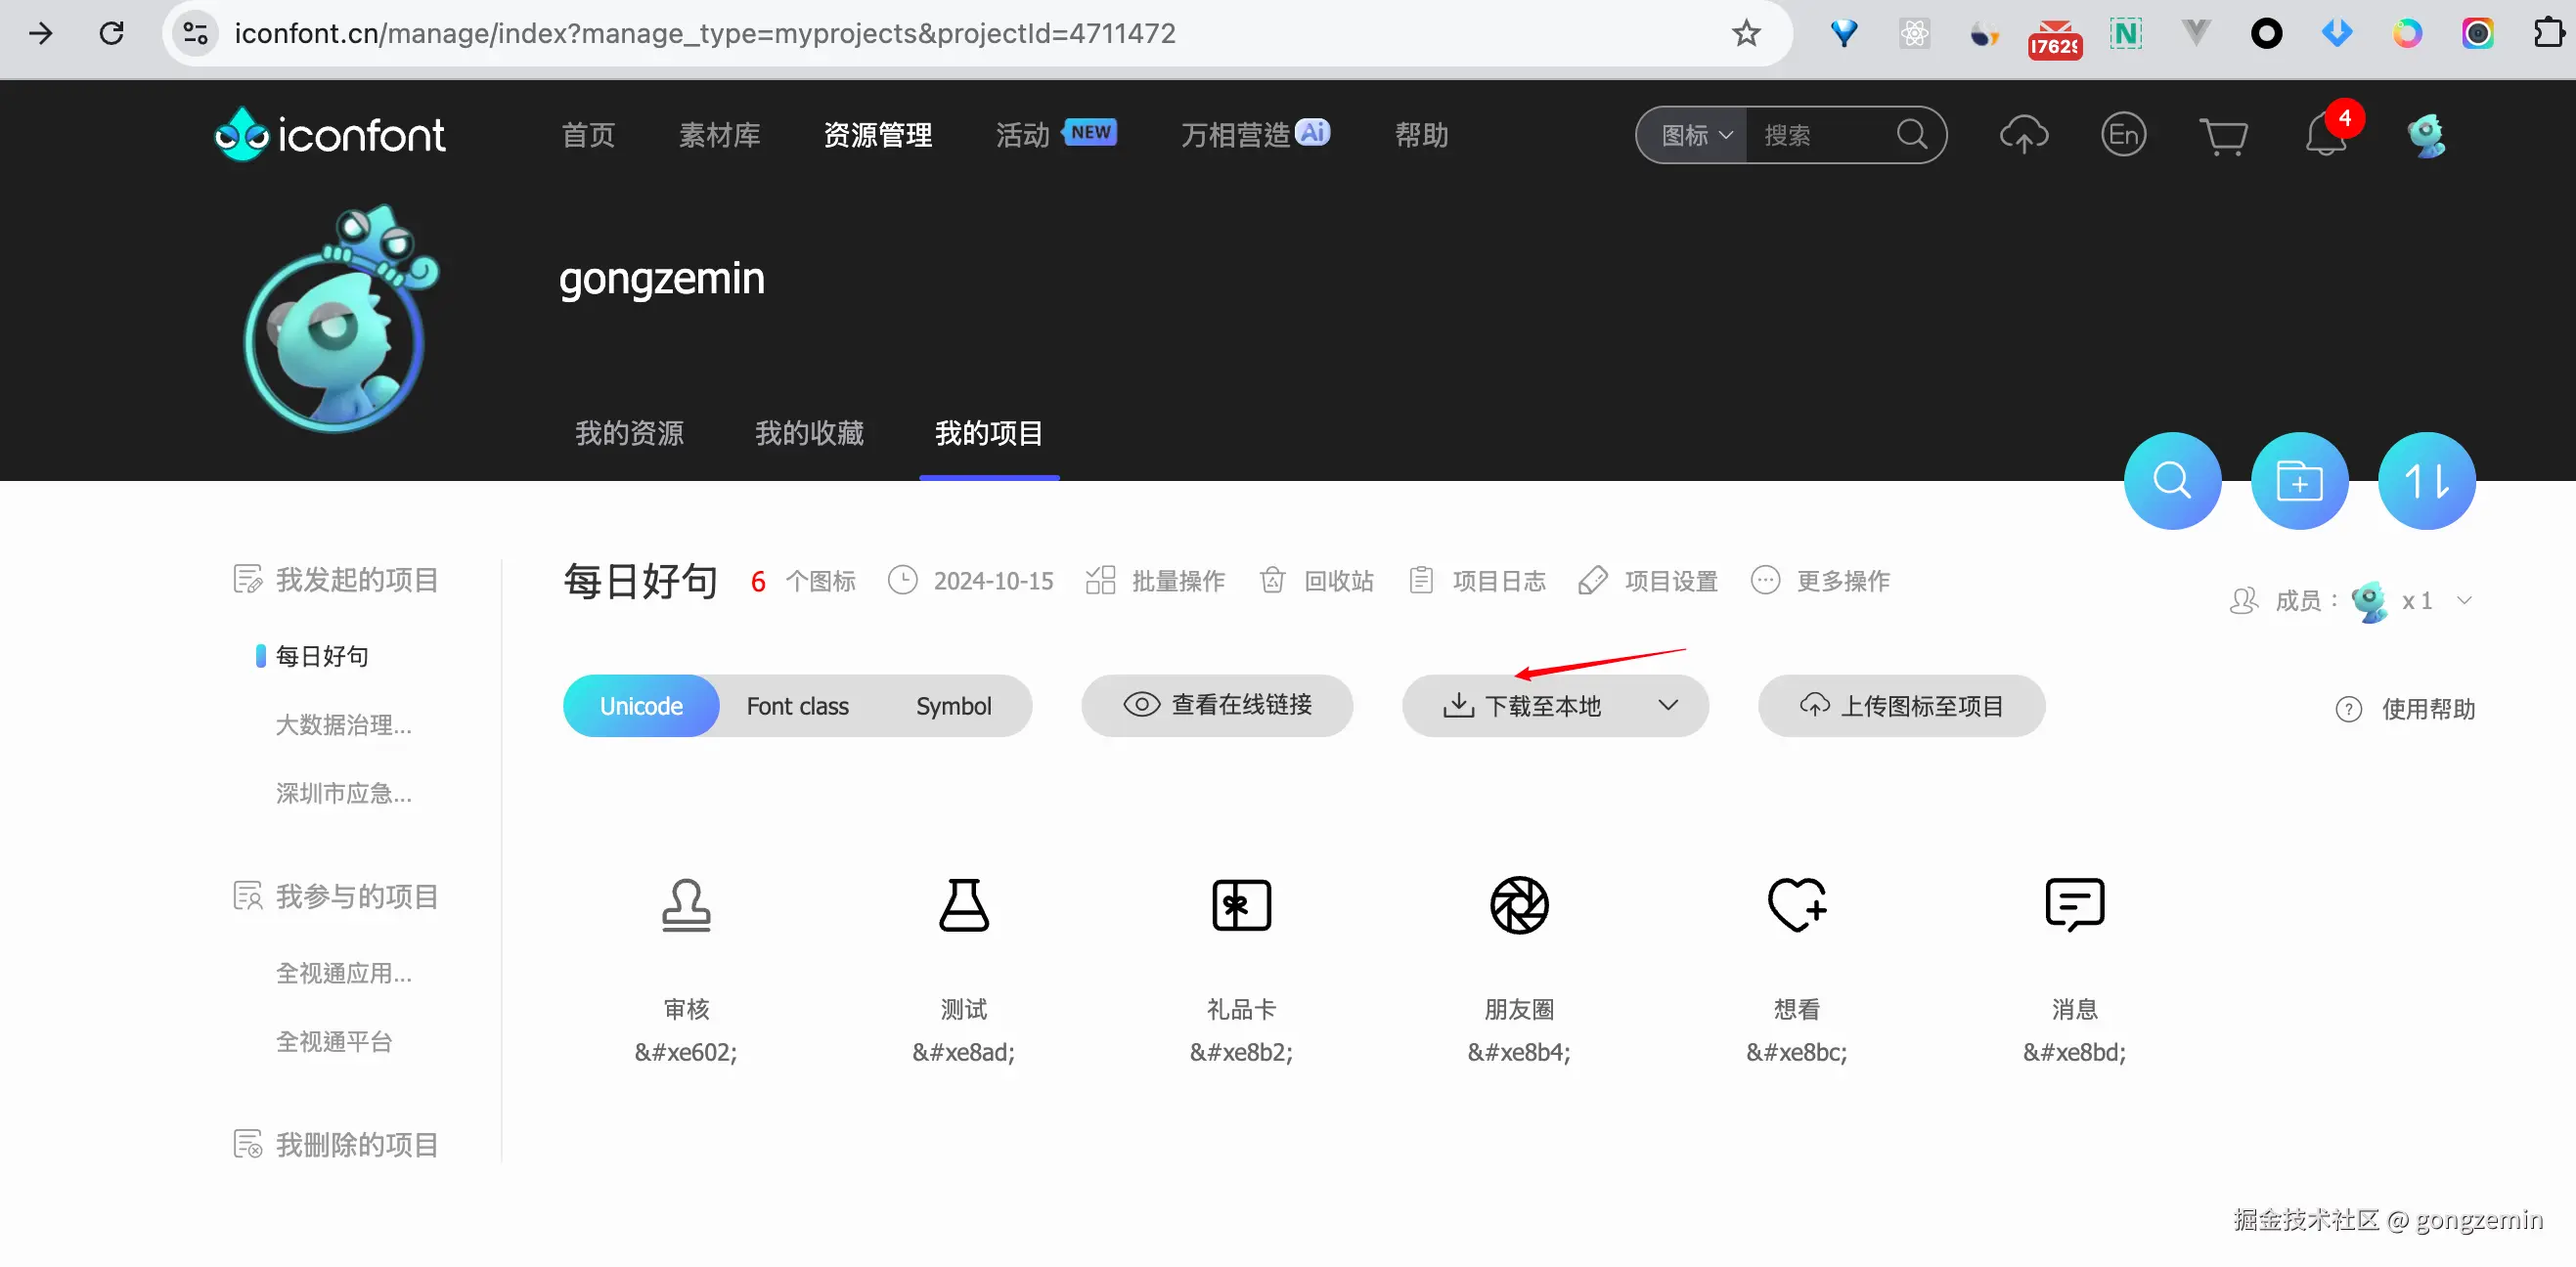Select the 礼品卡 gift card icon

[x=1241, y=906]
